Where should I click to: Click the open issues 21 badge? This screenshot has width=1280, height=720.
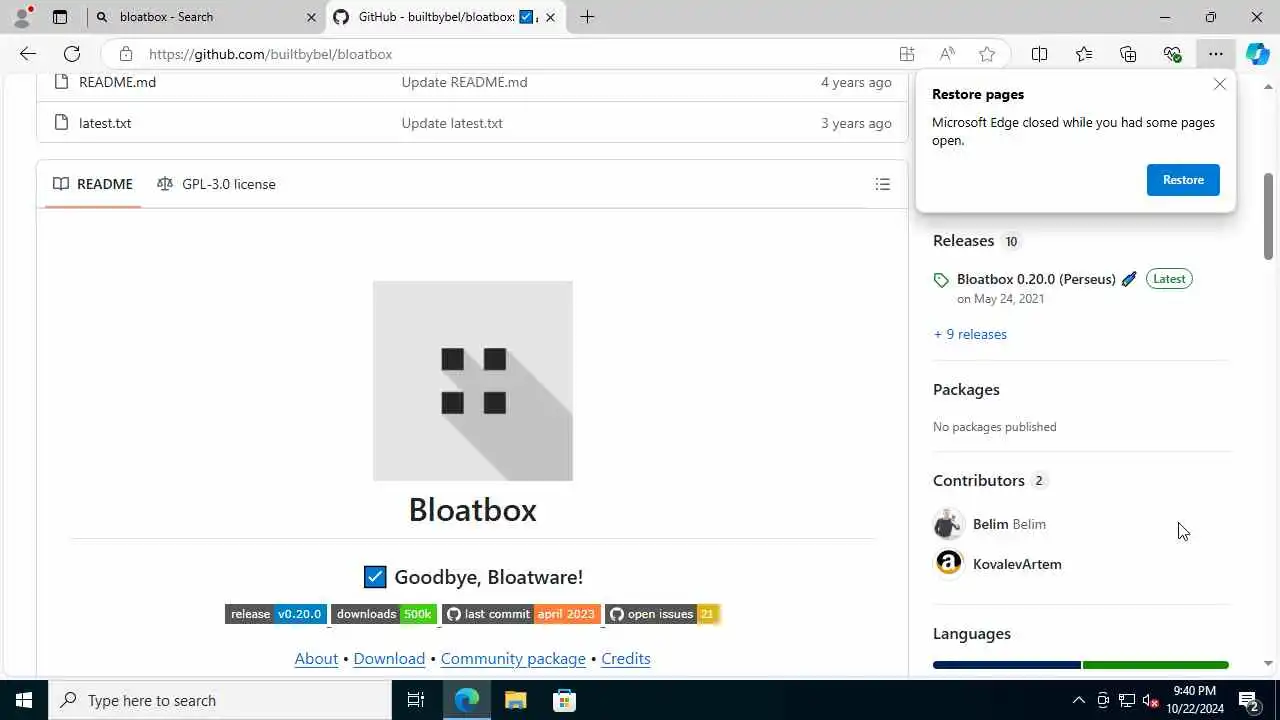662,614
